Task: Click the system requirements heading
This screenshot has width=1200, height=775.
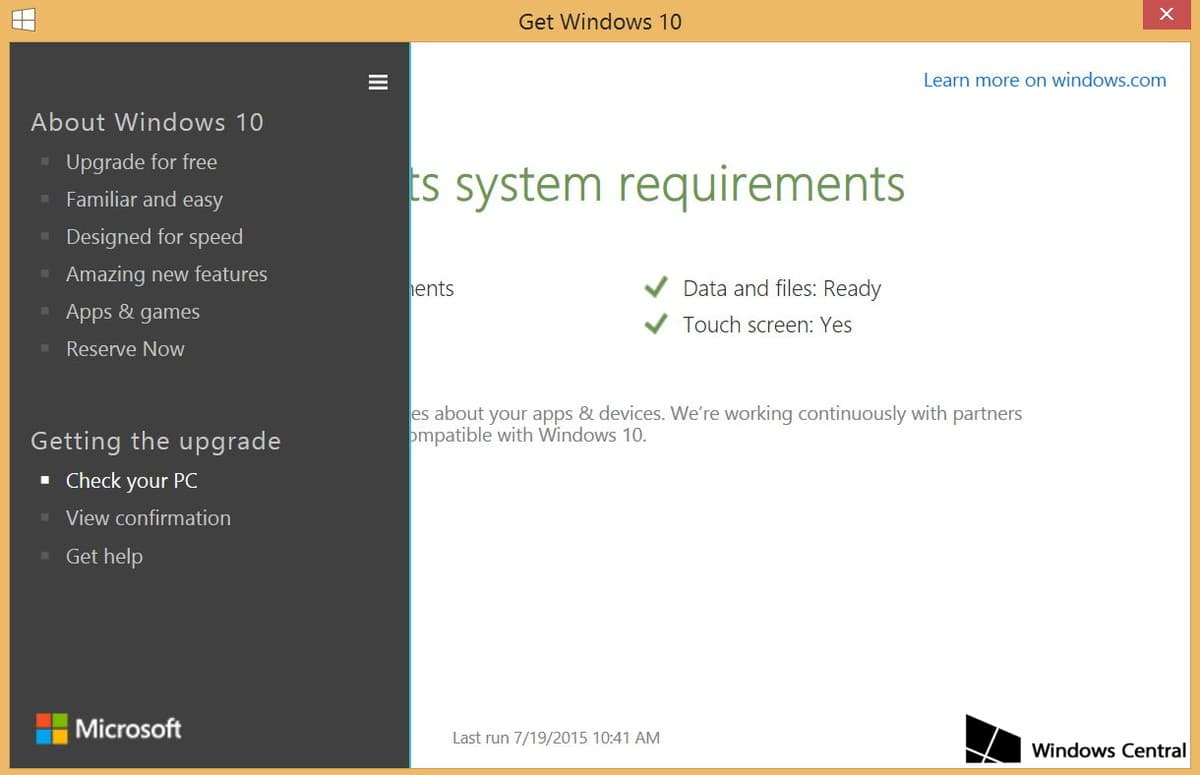Action: pyautogui.click(x=658, y=185)
